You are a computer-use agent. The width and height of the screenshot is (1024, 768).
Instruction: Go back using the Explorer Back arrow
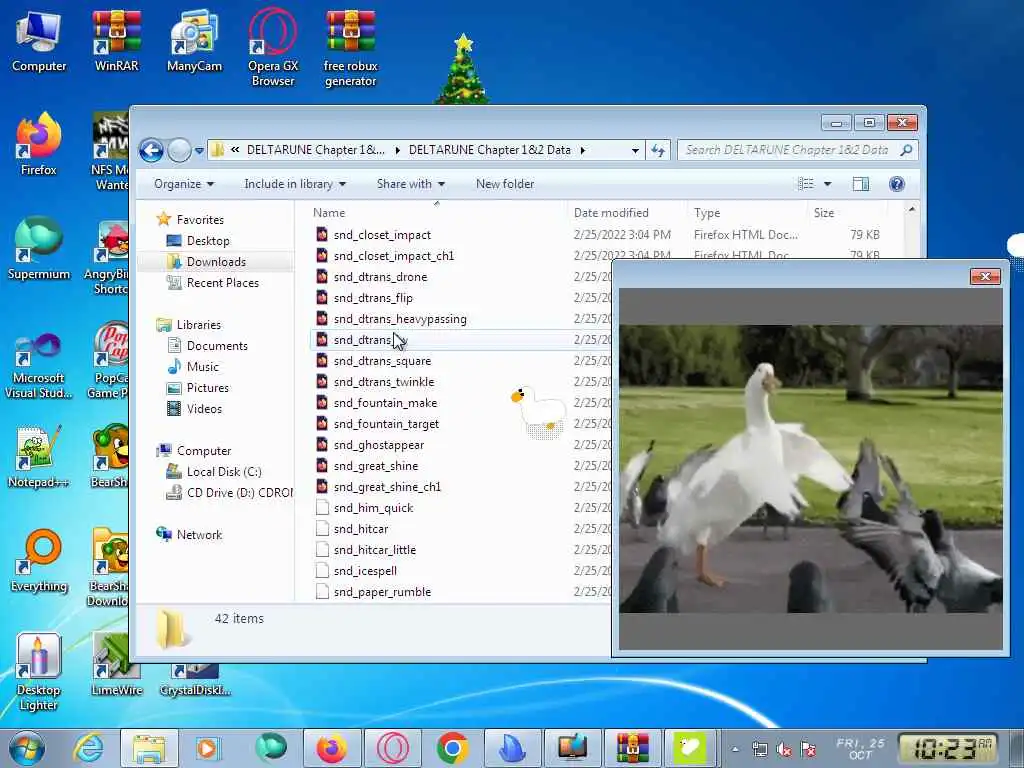point(152,151)
